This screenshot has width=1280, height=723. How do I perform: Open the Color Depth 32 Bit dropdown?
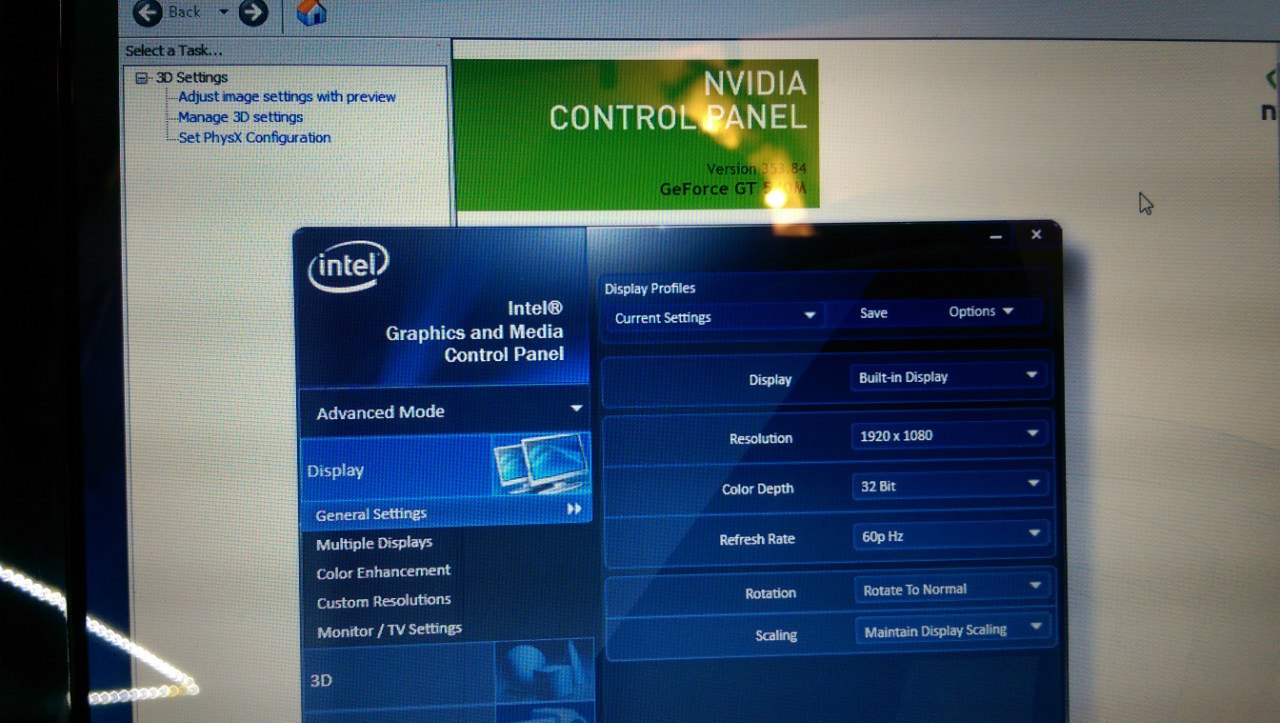(947, 485)
